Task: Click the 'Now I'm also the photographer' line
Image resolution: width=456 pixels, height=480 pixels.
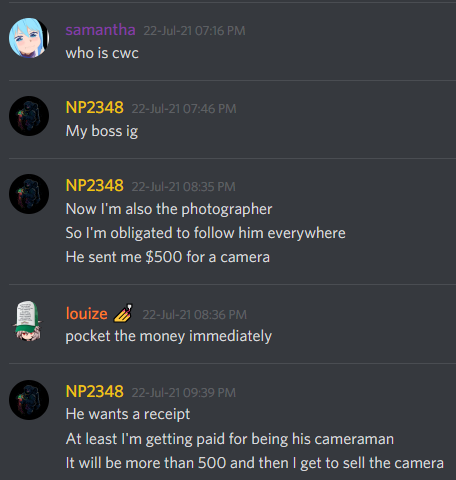Action: (169, 210)
